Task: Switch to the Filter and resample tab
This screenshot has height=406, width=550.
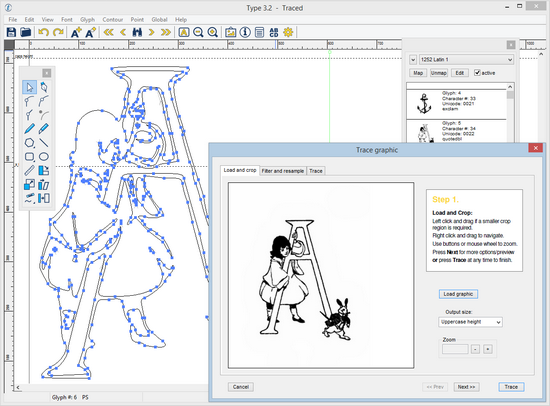Action: [283, 171]
